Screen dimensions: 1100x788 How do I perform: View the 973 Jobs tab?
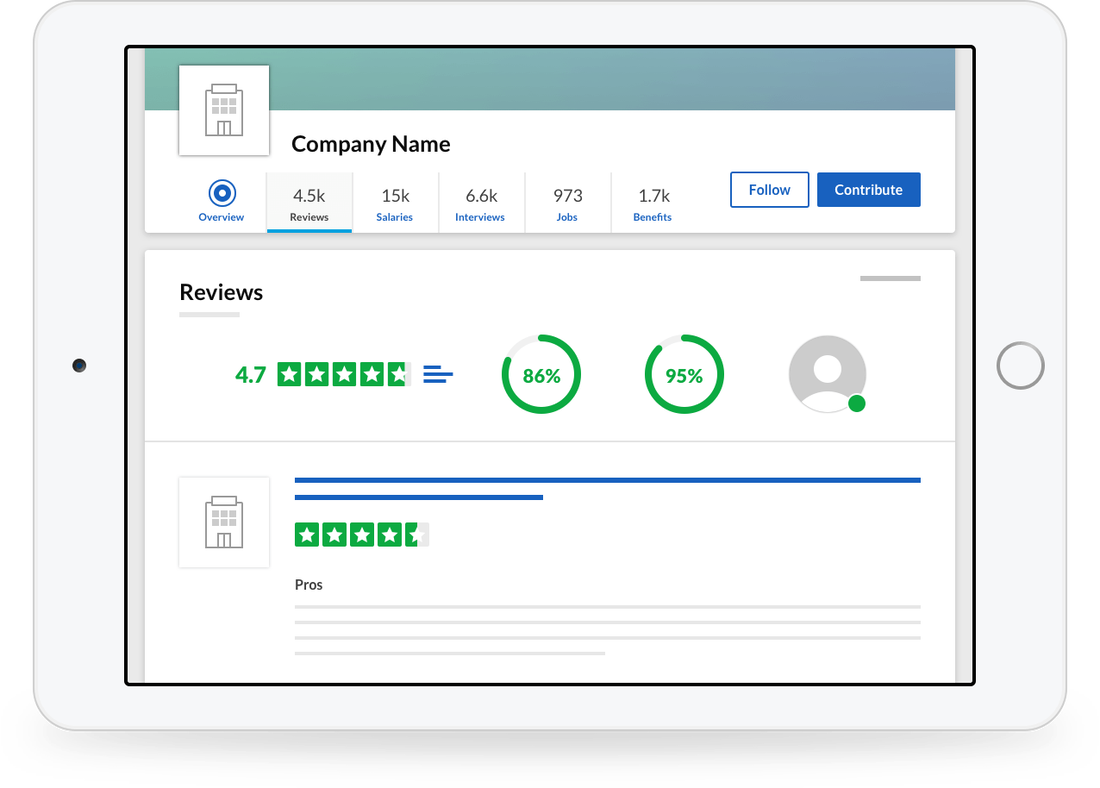point(568,203)
